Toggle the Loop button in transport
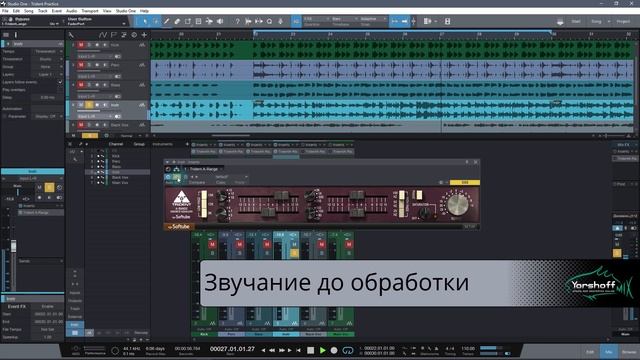Screen dimensions: 640x360 (x=348, y=350)
